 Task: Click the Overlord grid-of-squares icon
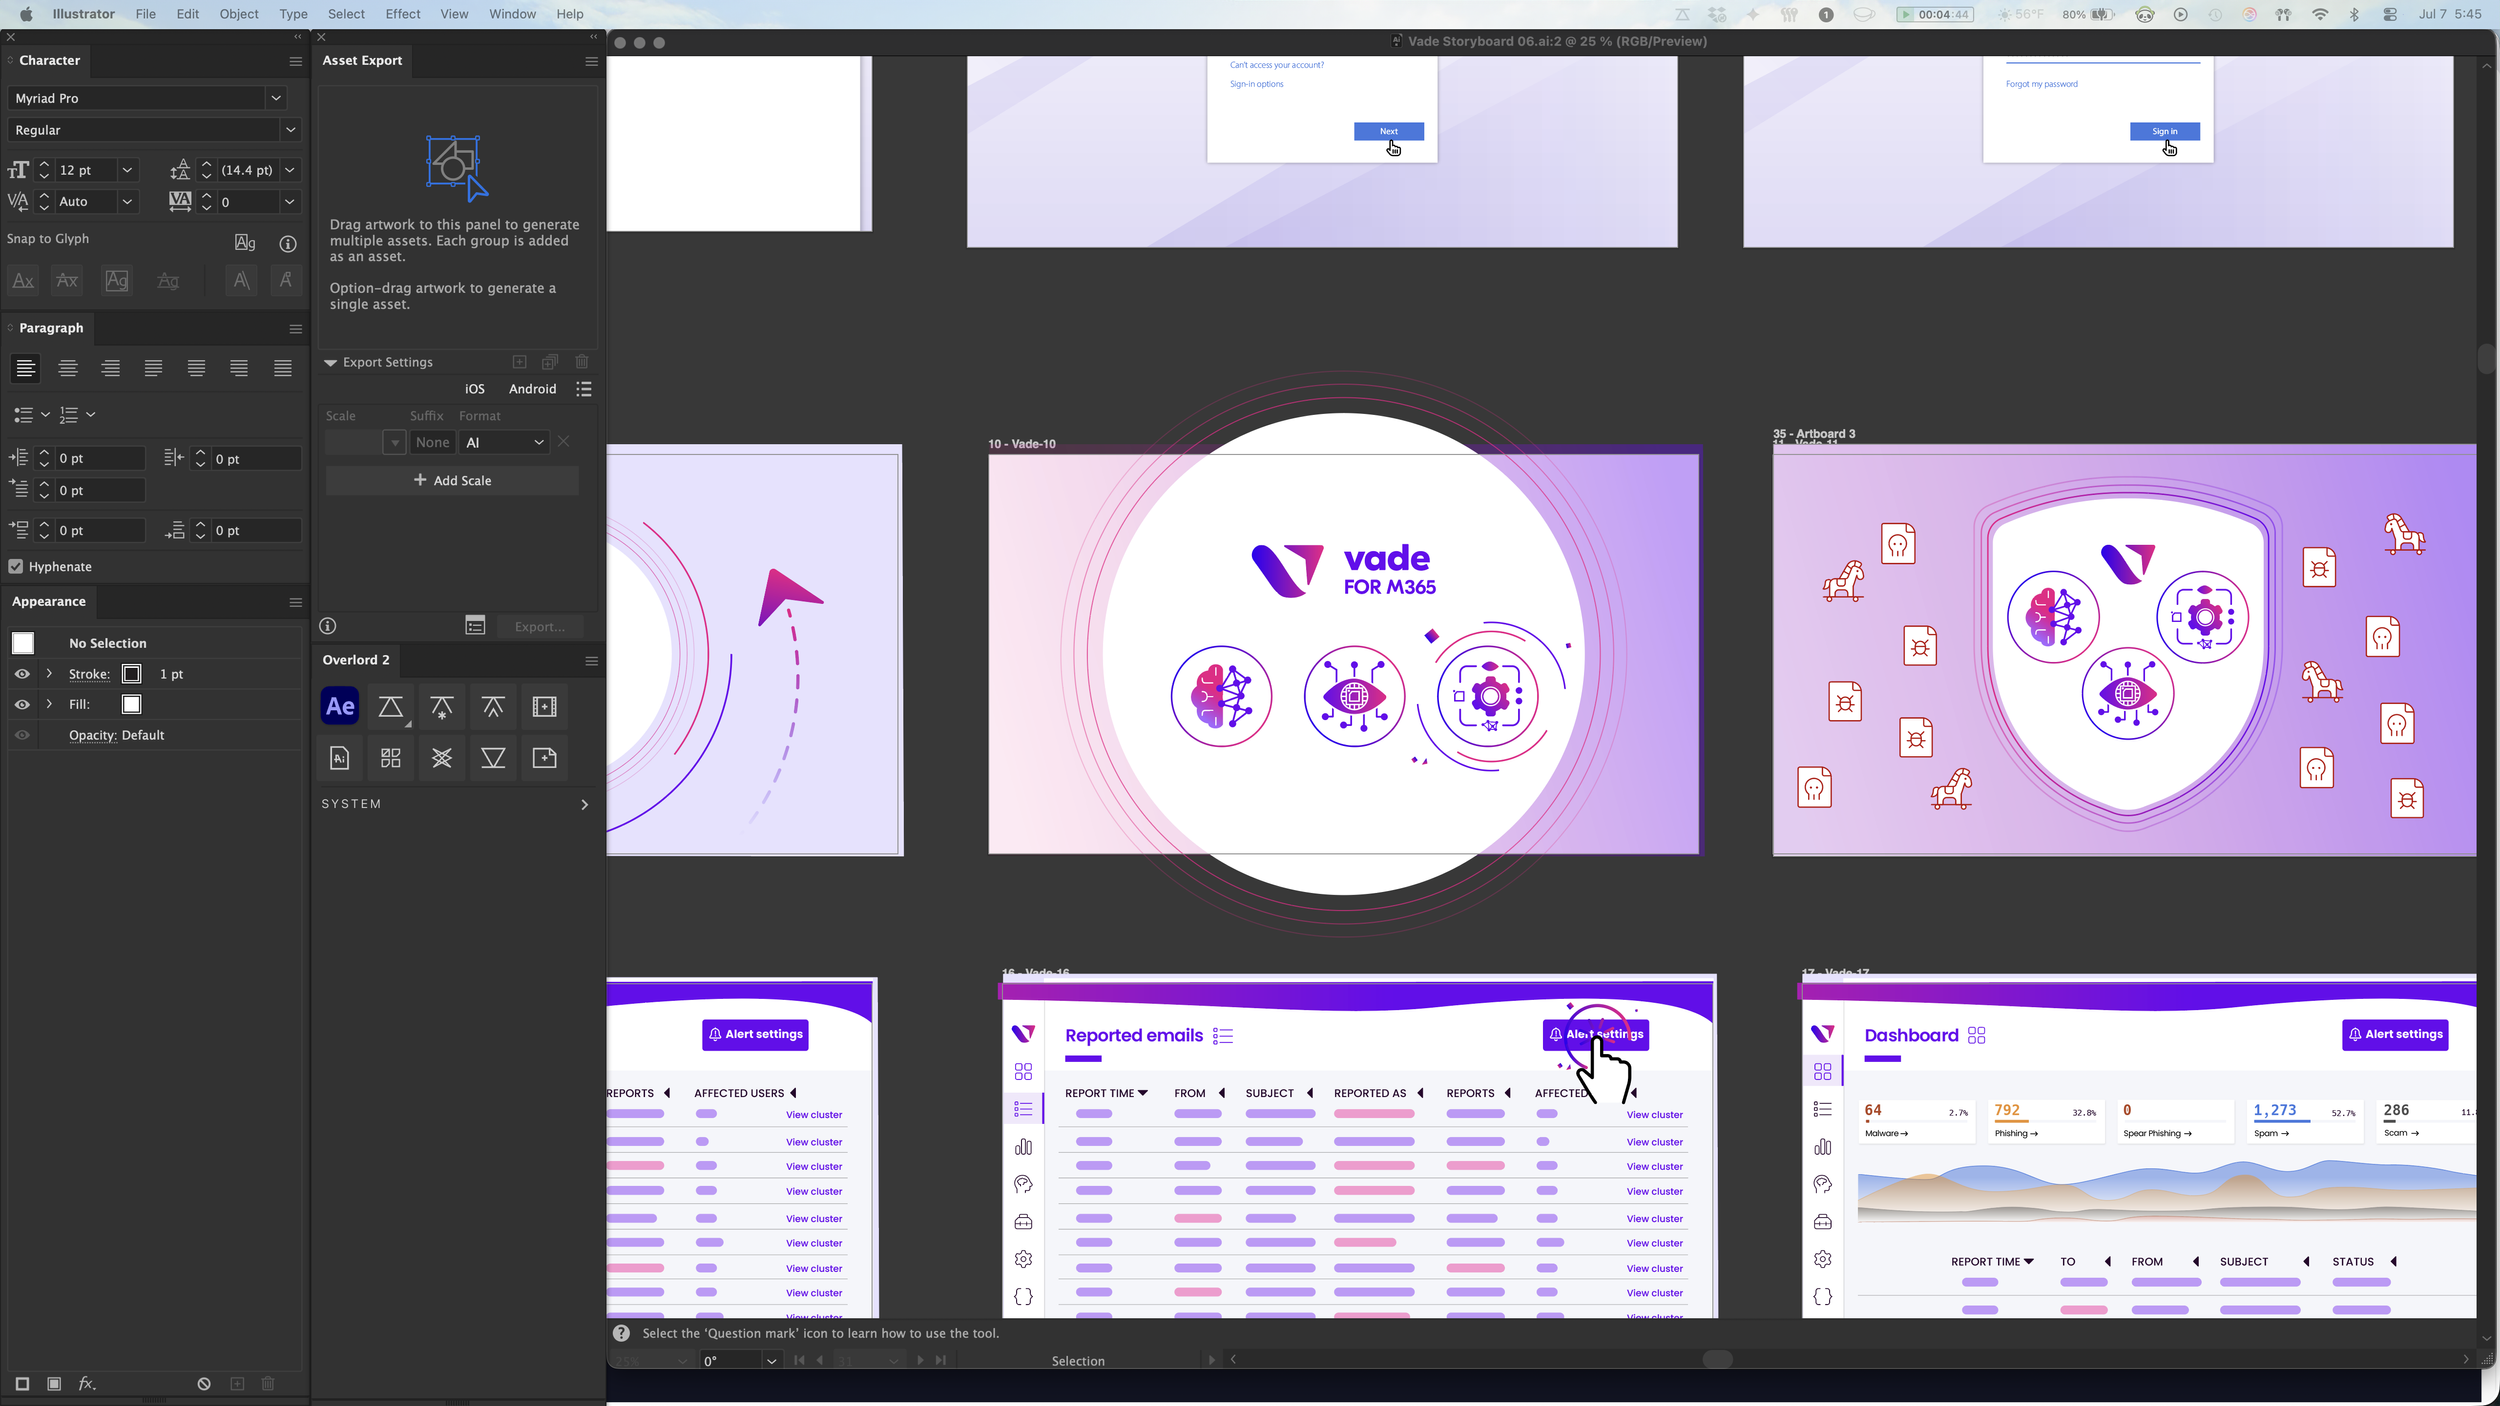[391, 758]
